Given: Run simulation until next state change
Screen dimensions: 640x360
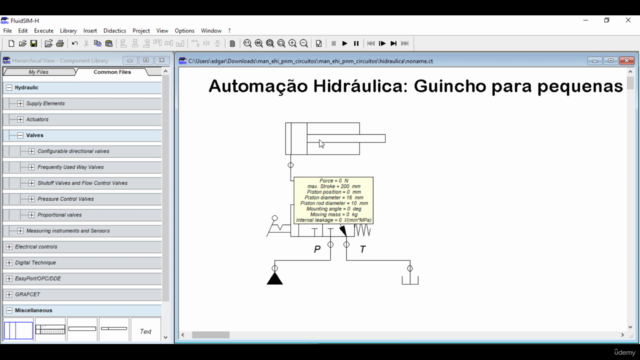Looking at the screenshot, I should [x=393, y=43].
